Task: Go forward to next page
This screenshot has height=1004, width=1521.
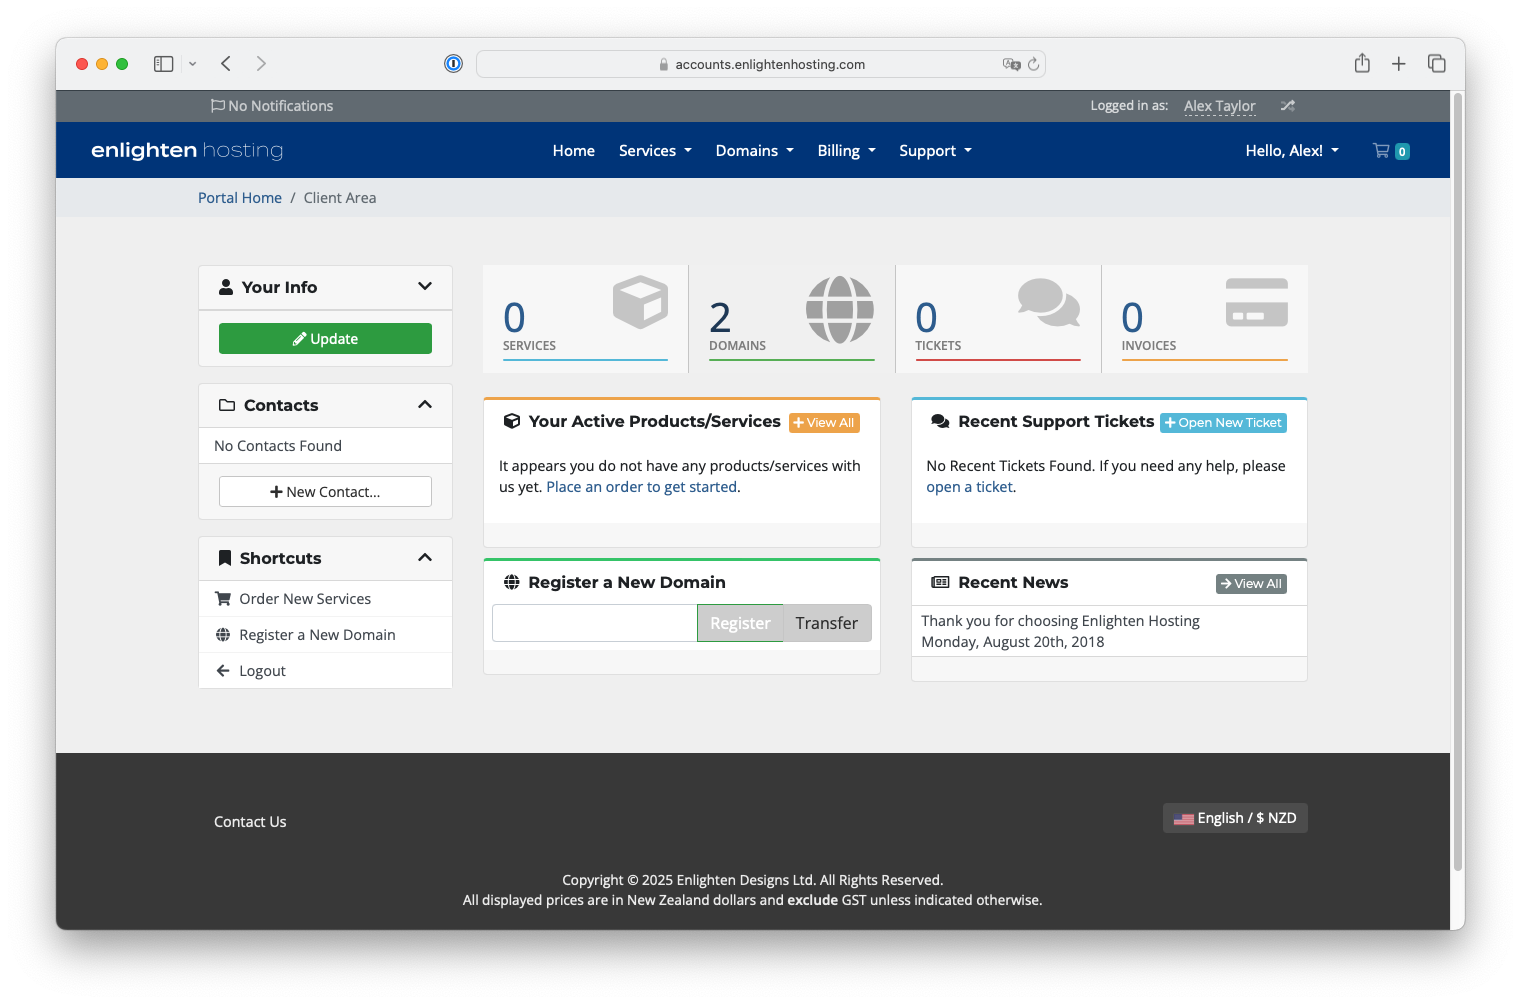Action: (261, 64)
